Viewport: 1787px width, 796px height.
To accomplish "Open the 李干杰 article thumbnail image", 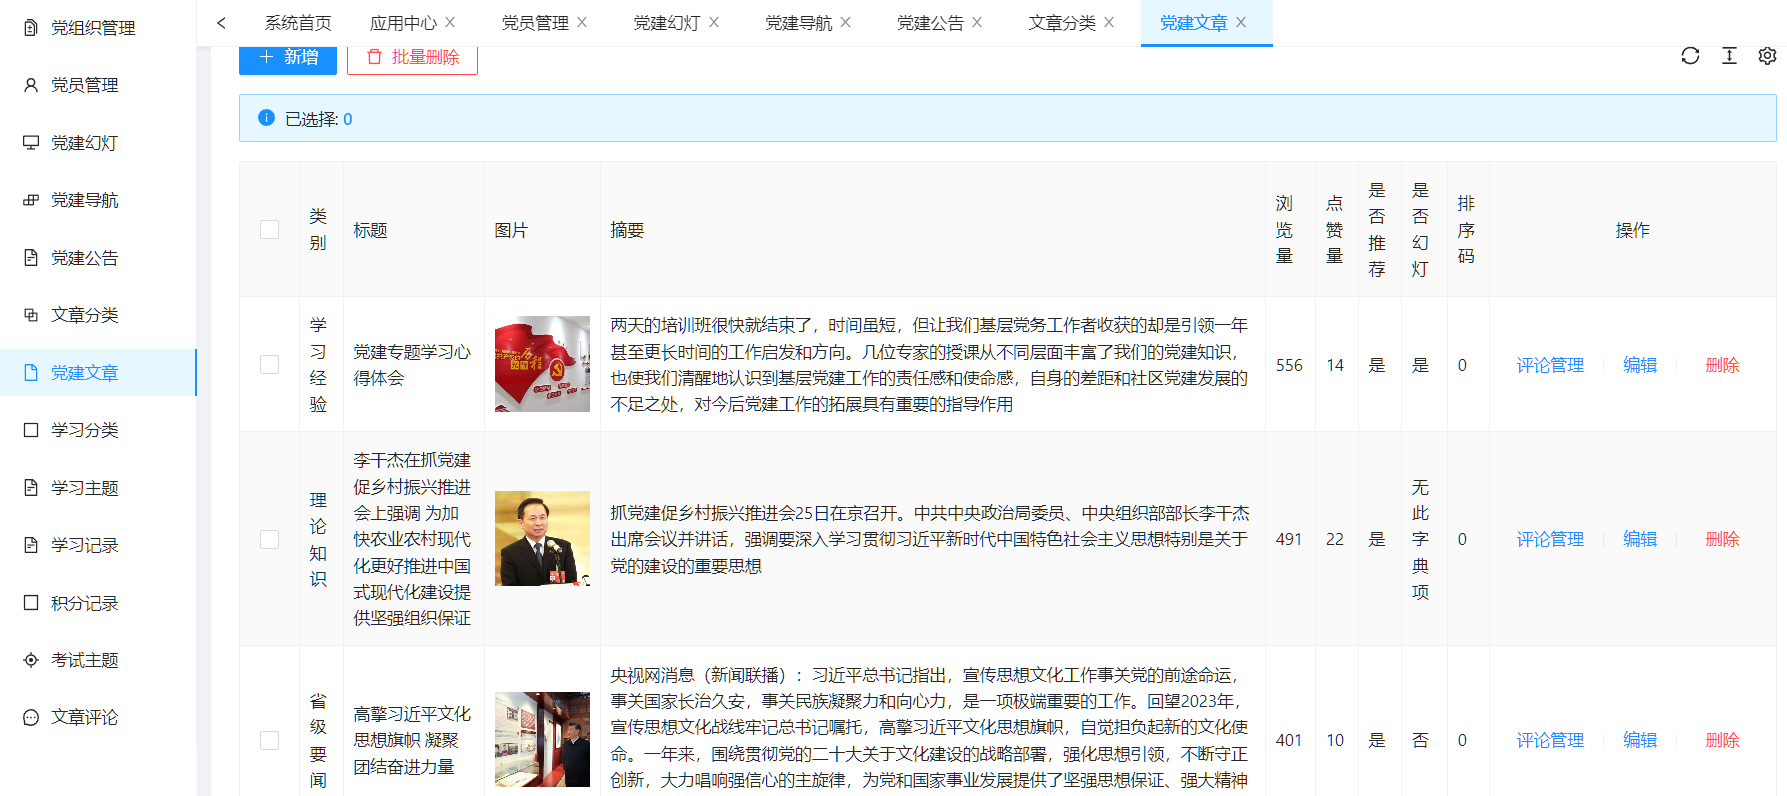I will [542, 539].
